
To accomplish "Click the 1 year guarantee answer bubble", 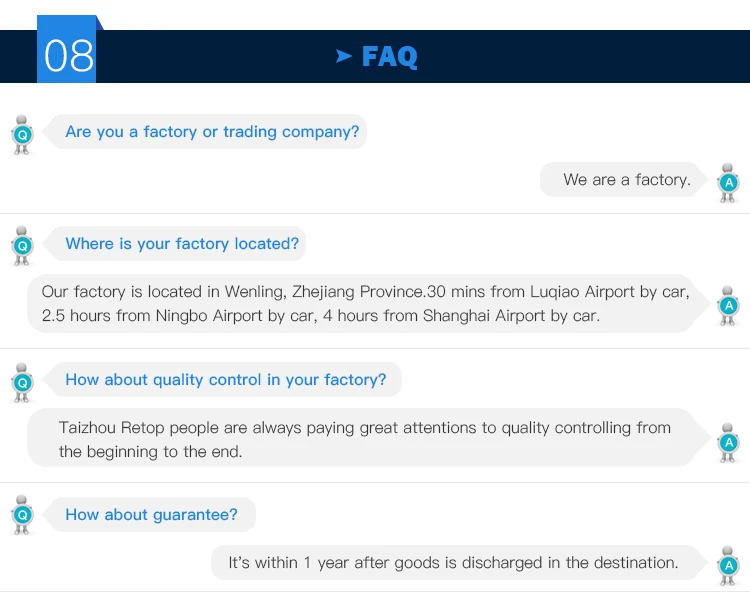I will pos(453,563).
